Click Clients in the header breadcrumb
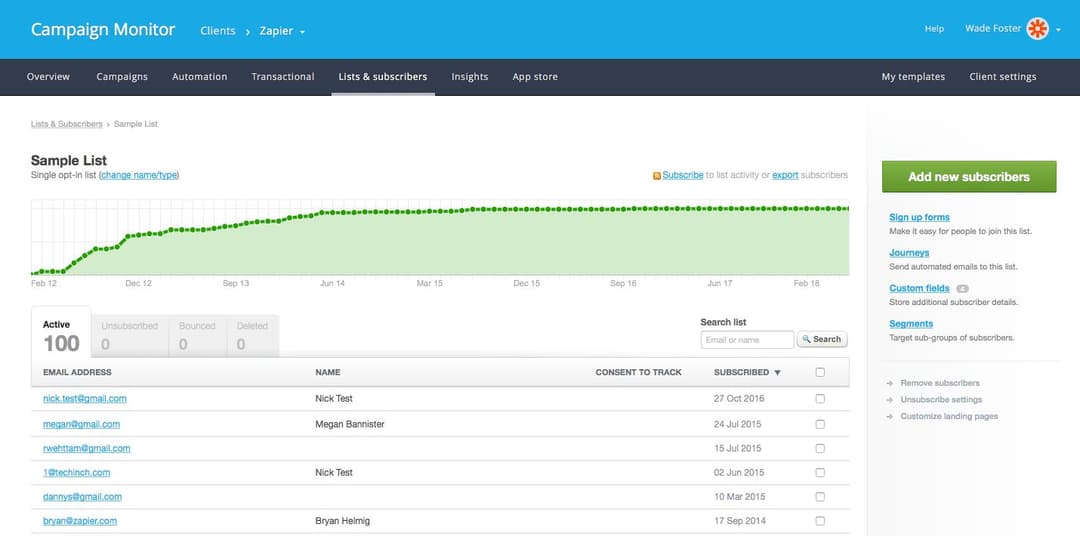Screen dimensions: 1080x536 [218, 31]
